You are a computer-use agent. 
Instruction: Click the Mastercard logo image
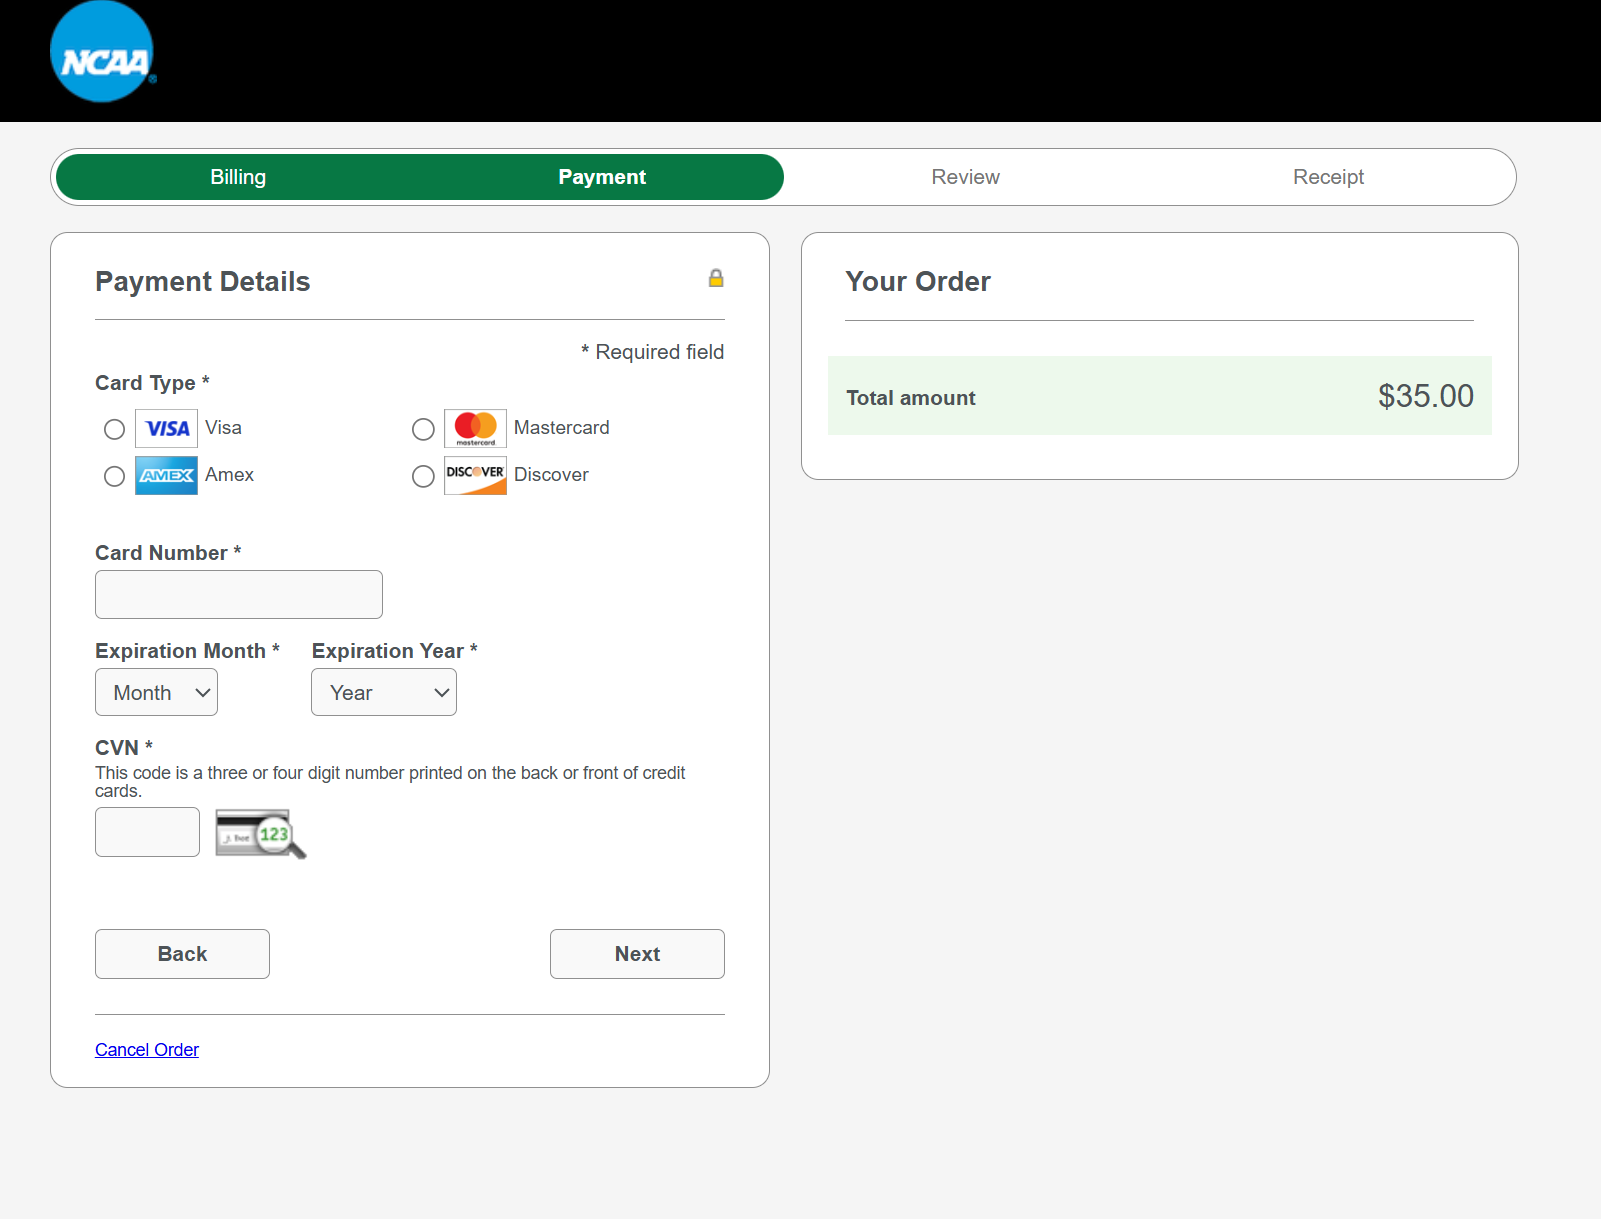click(475, 429)
